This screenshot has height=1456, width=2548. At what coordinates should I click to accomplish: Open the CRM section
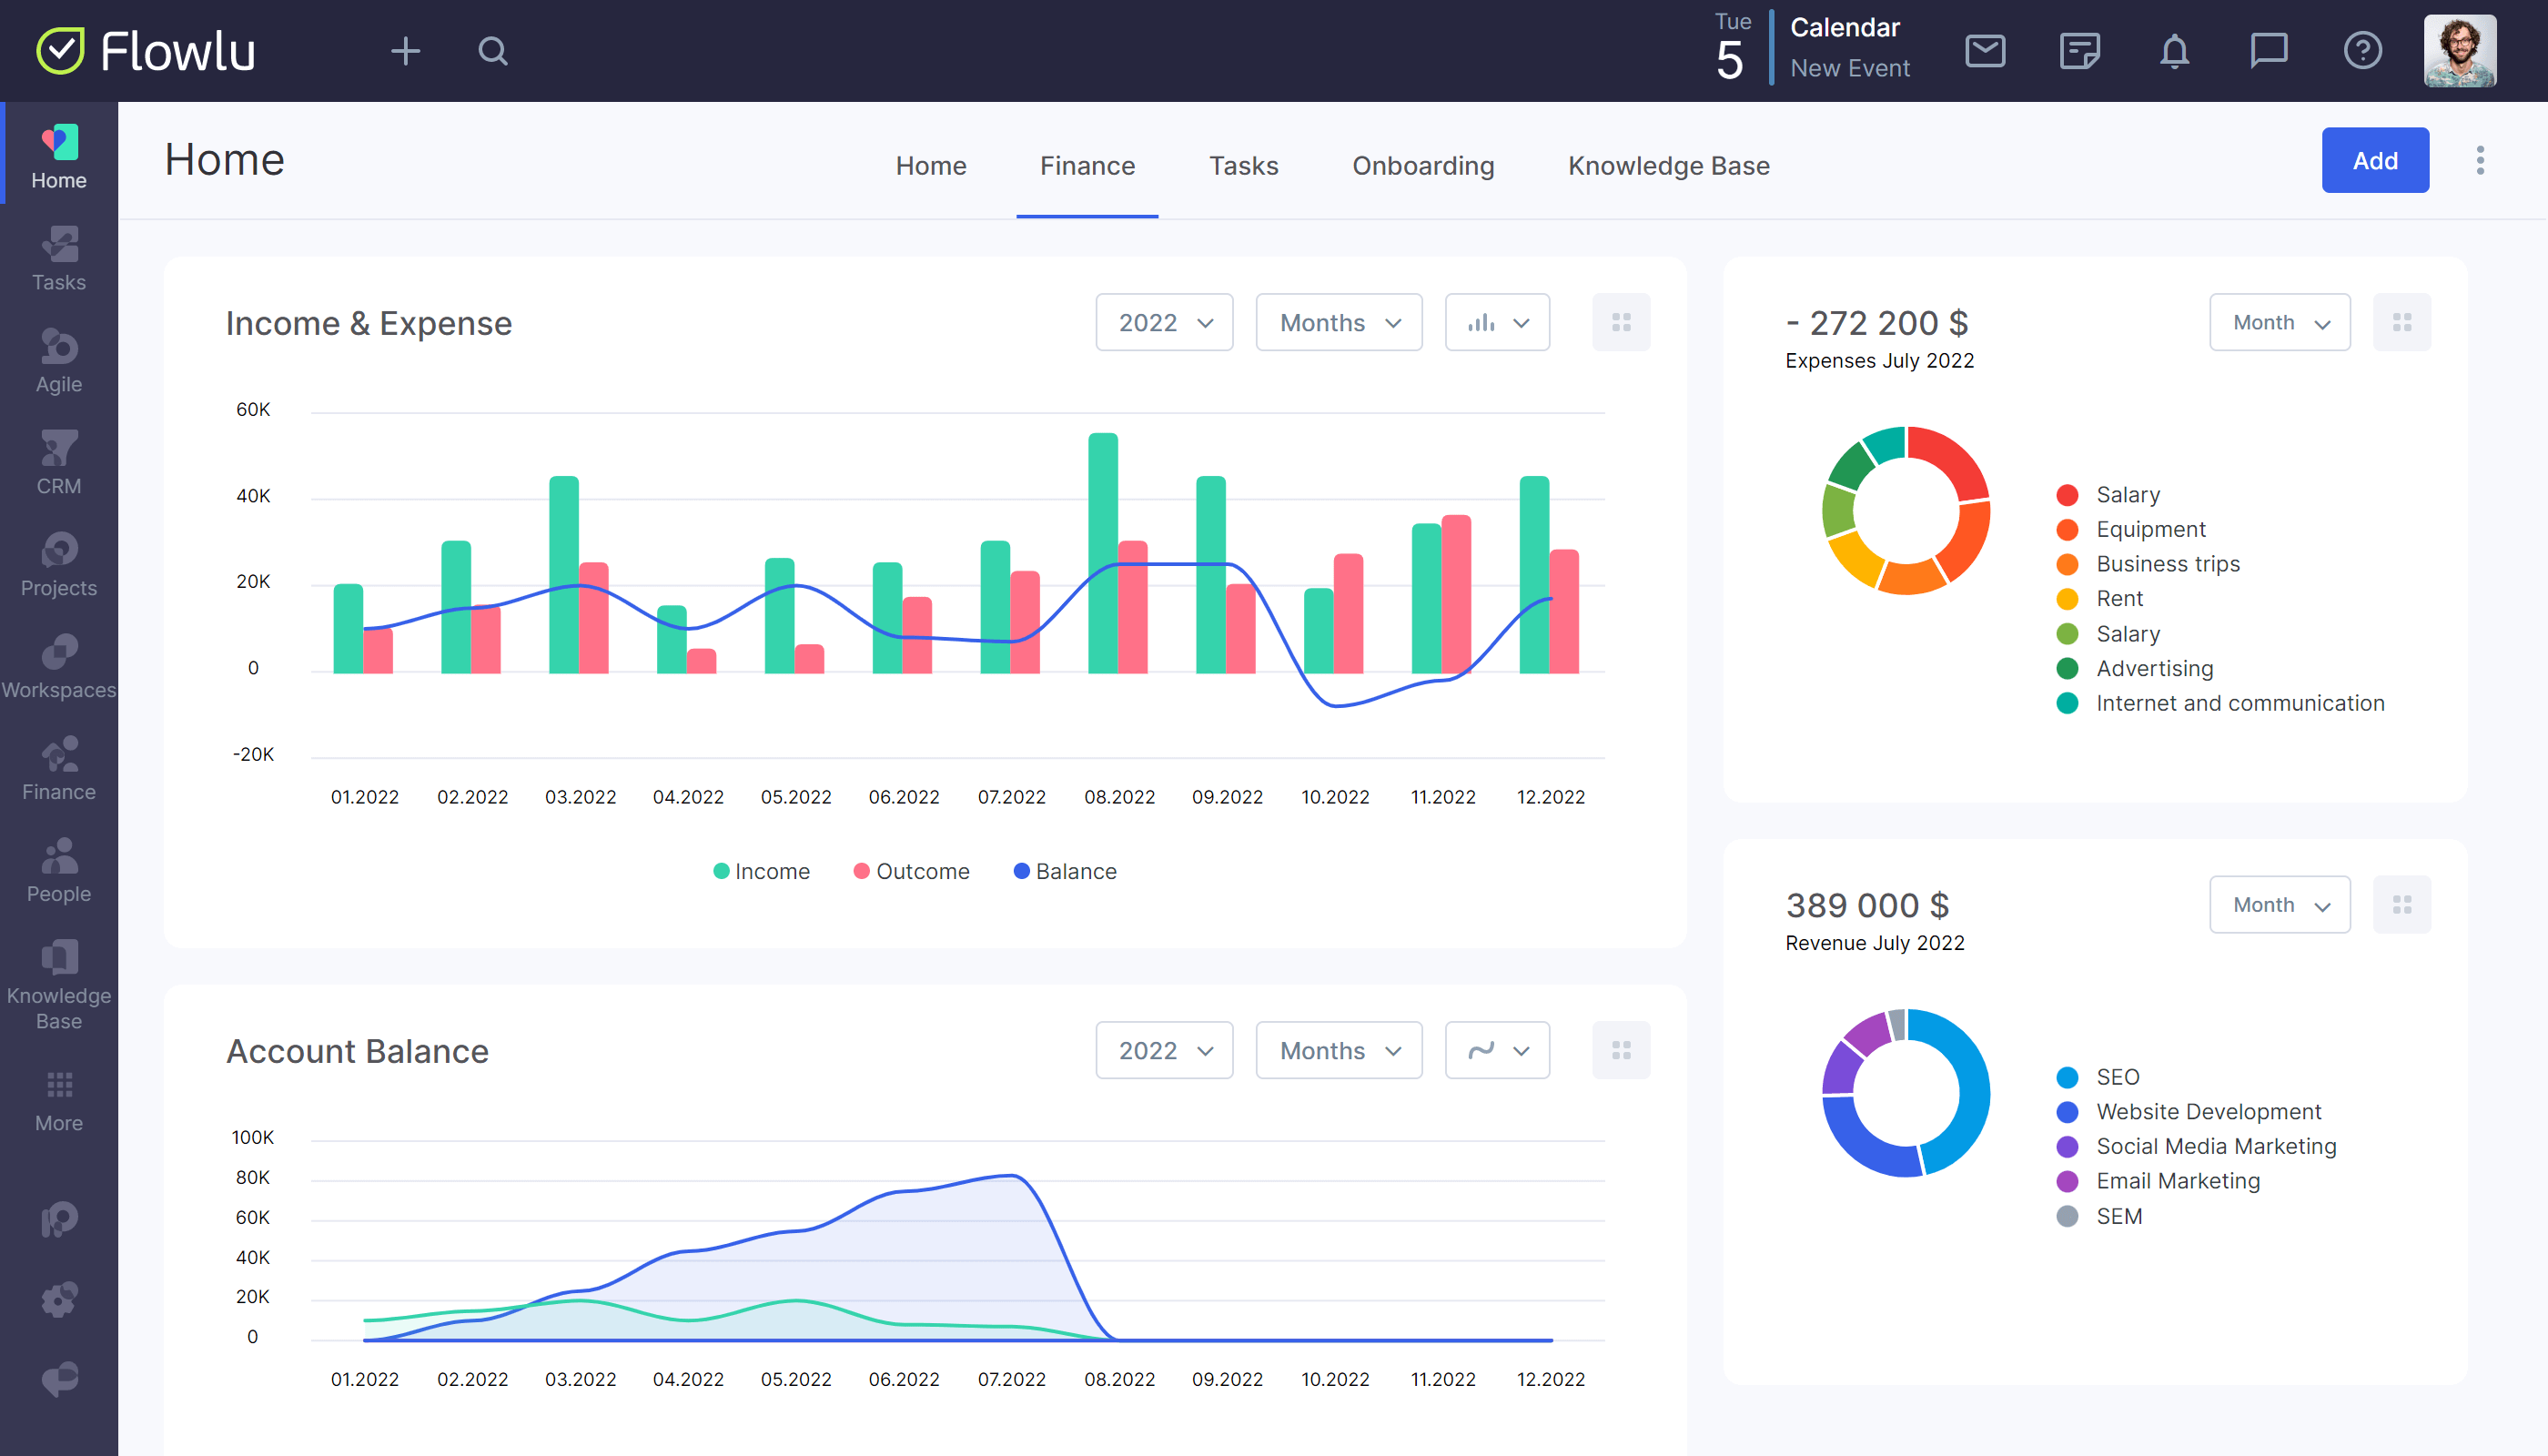coord(57,464)
